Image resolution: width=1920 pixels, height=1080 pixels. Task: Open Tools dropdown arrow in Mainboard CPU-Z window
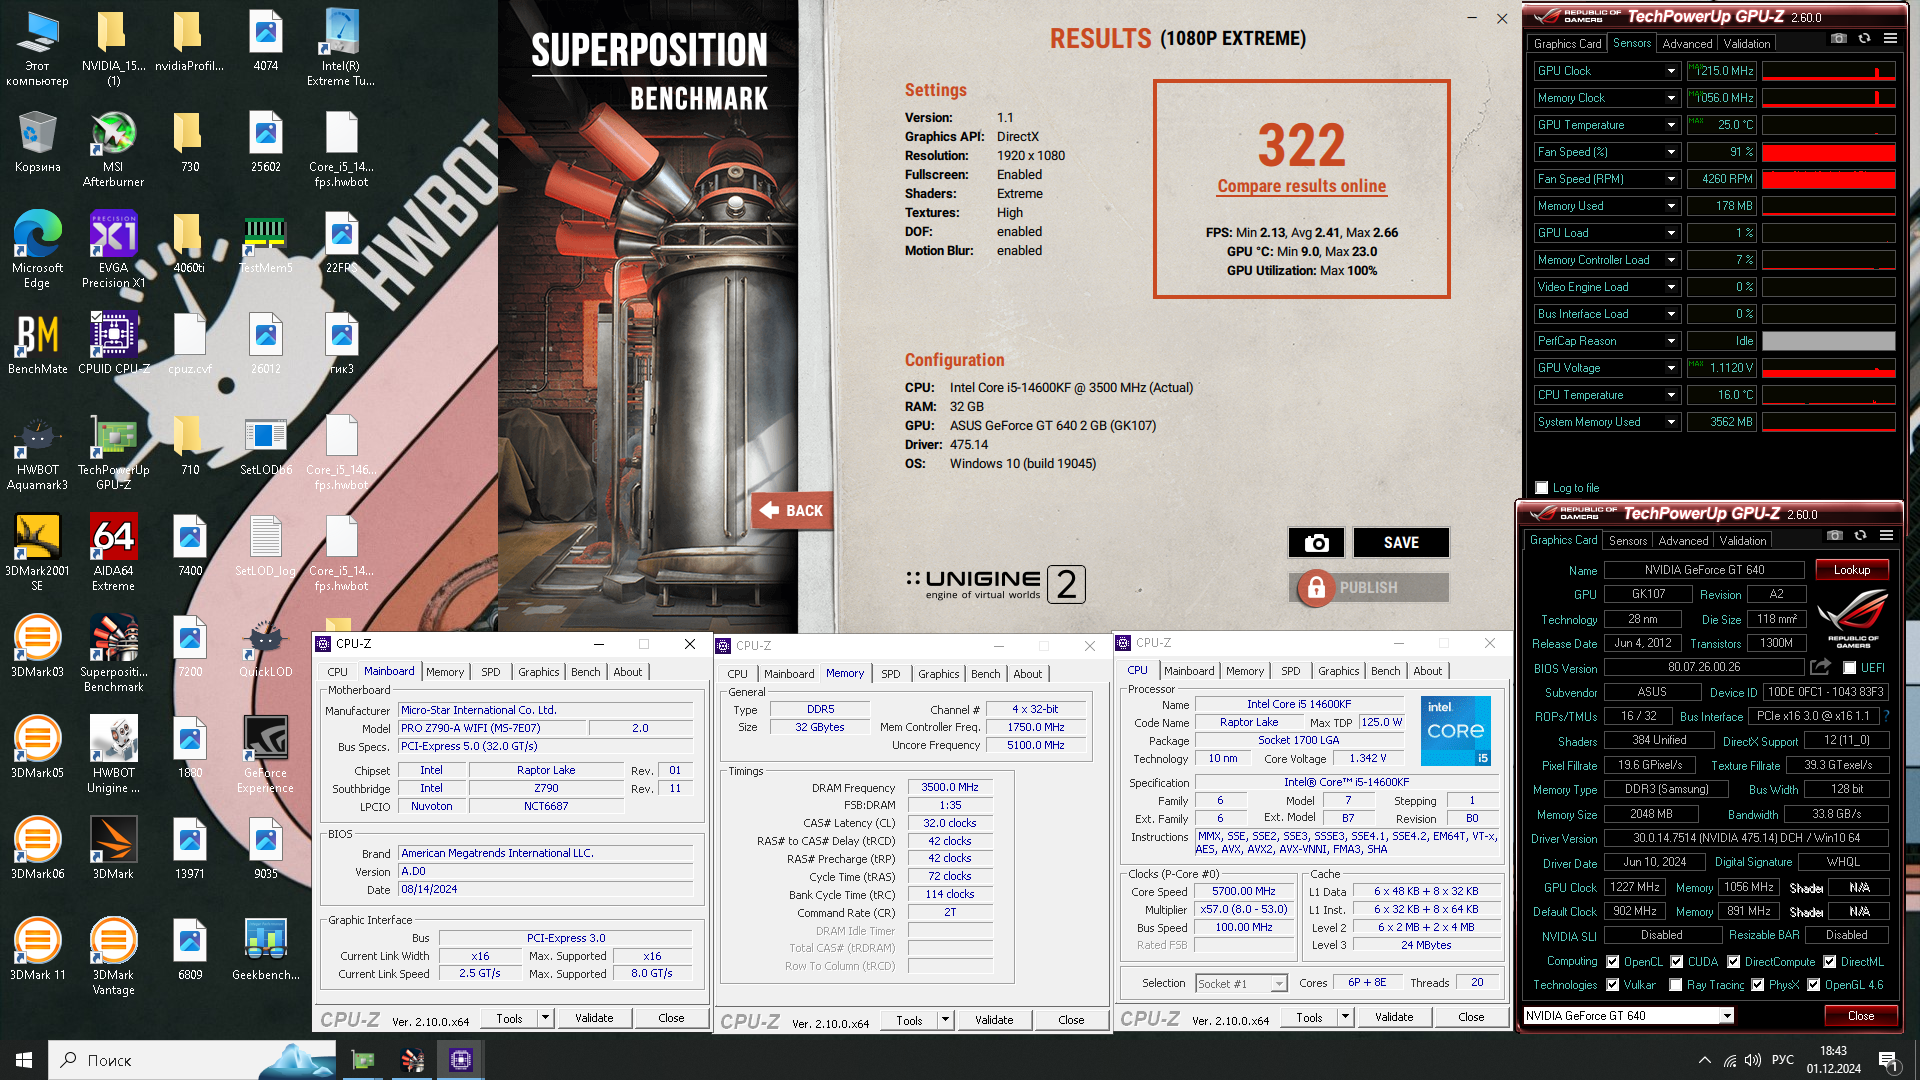(545, 1018)
